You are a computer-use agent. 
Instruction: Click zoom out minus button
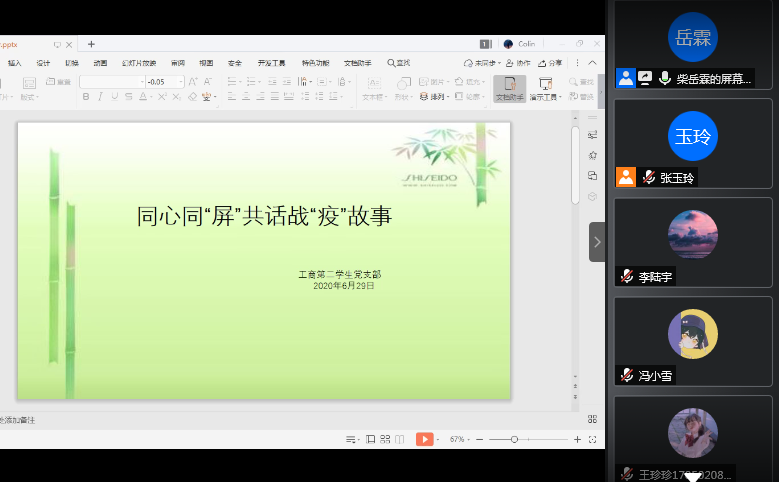[480, 439]
